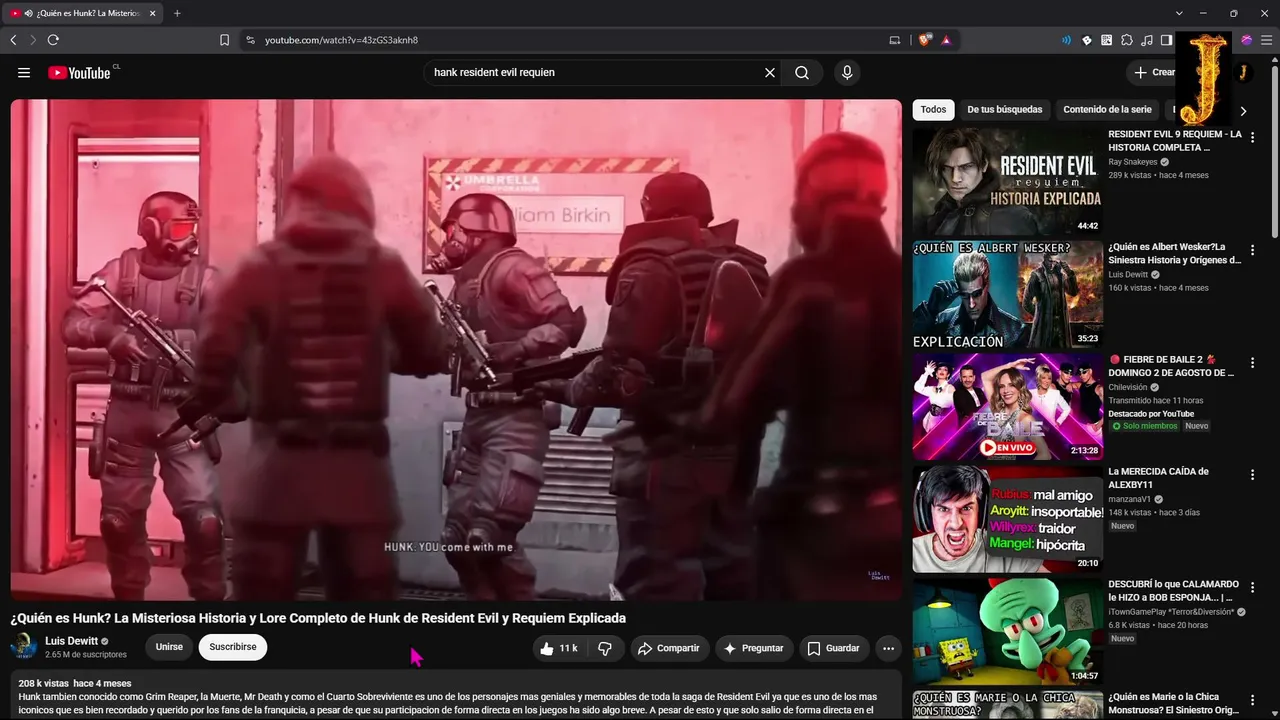Open options for RESIDENT EVIL 9 REQUIEM video

click(x=1252, y=138)
